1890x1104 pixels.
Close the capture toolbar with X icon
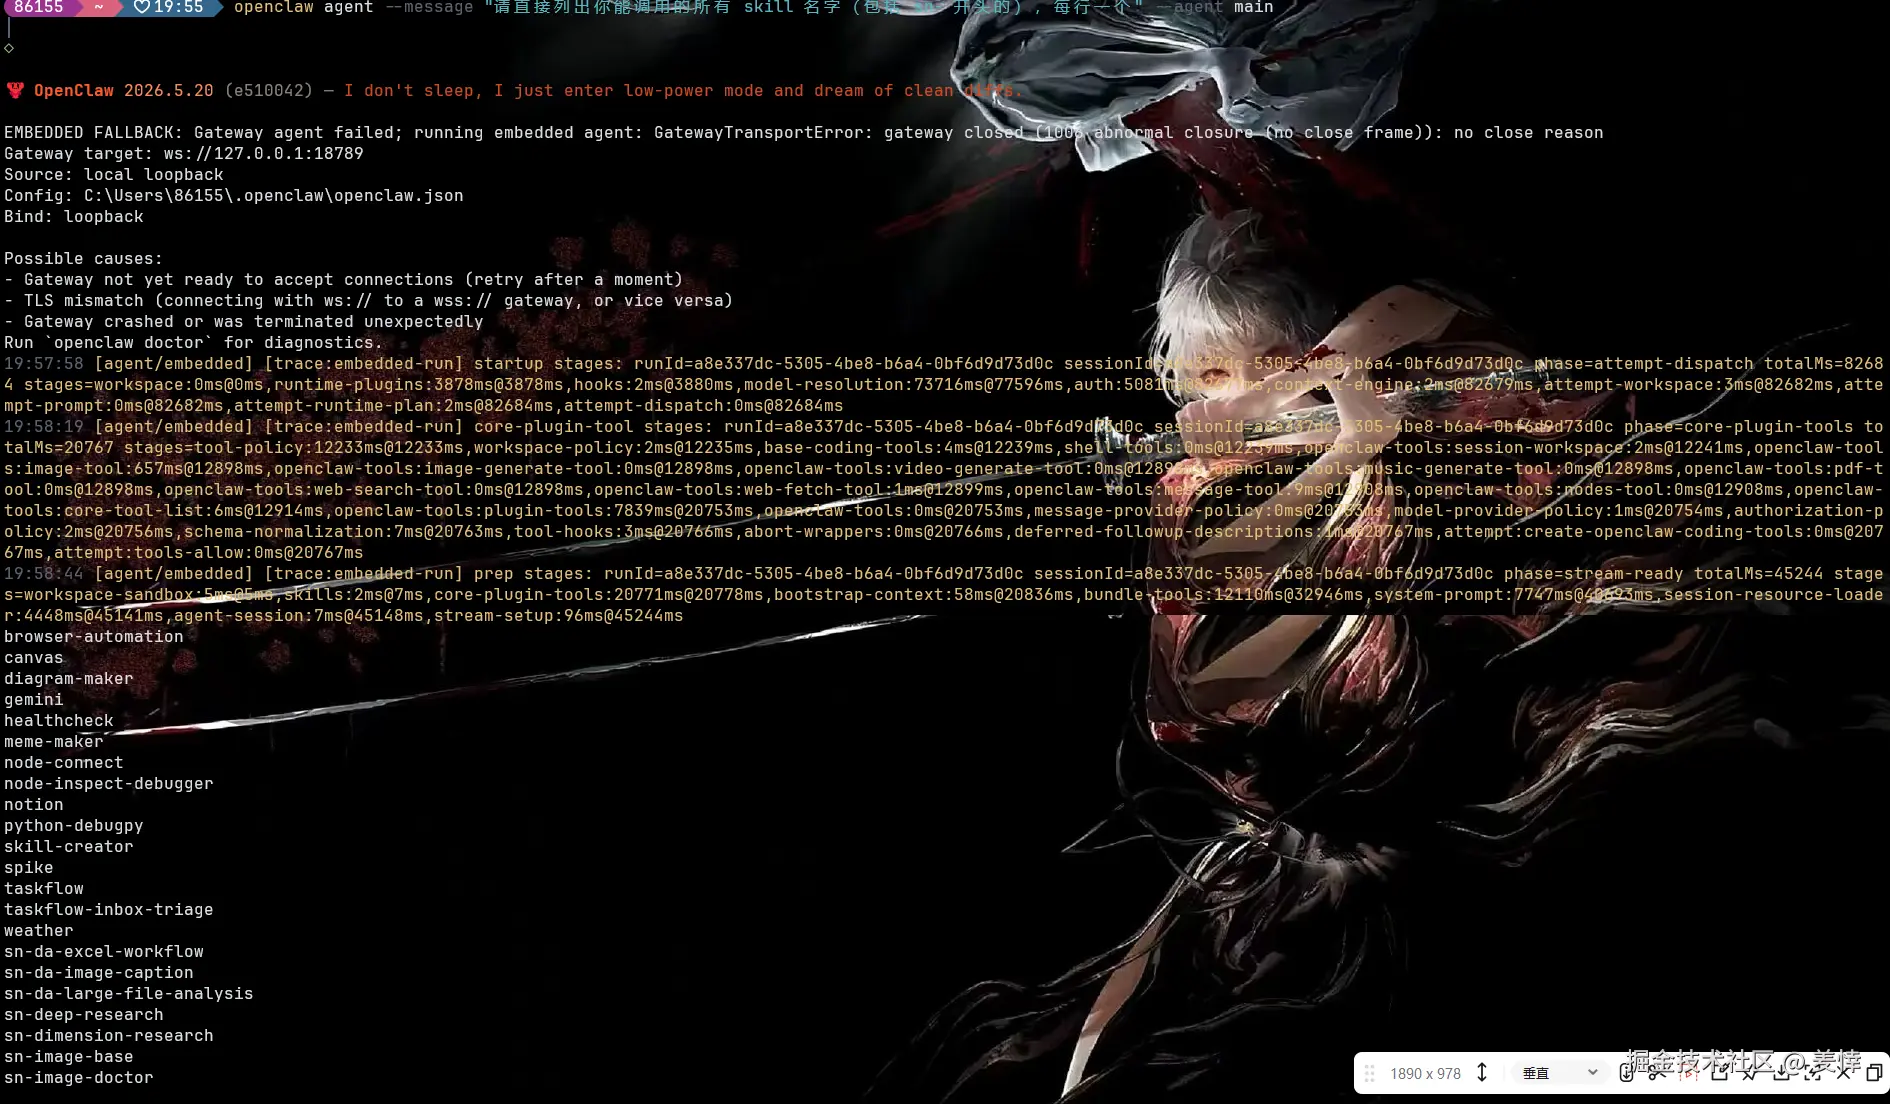pos(1843,1073)
